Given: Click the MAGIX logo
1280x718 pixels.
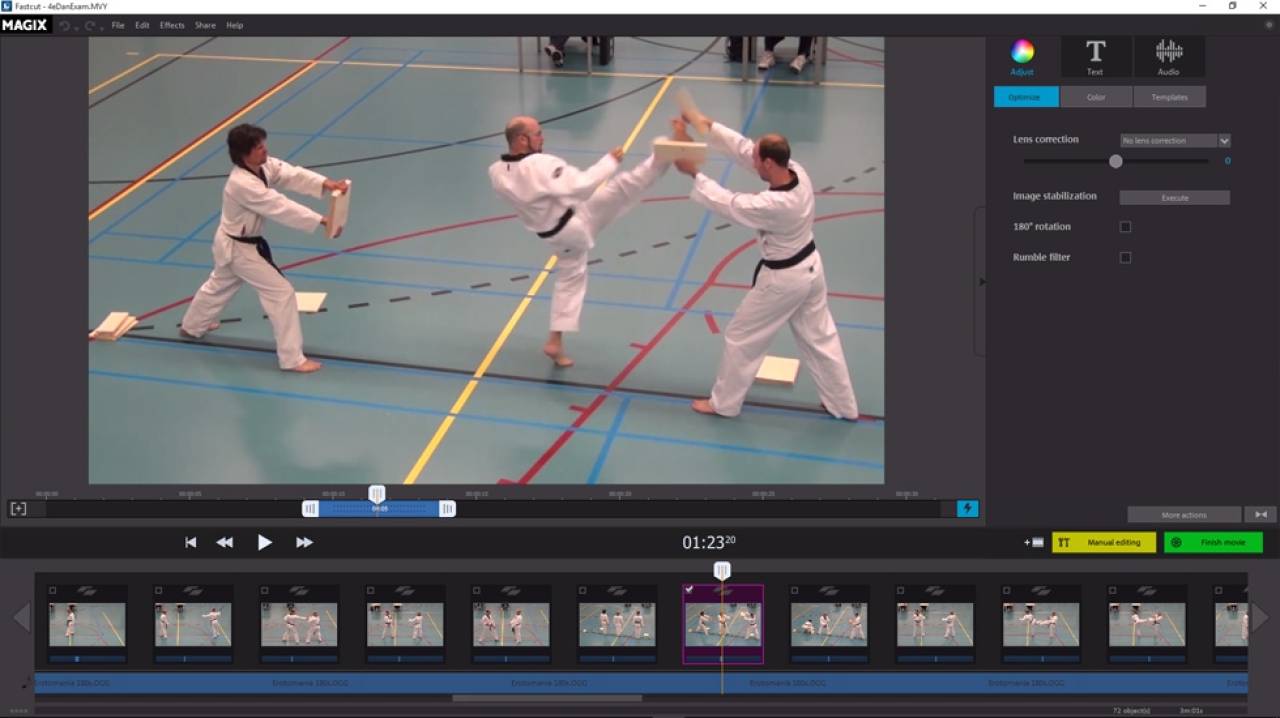Looking at the screenshot, I should point(25,24).
